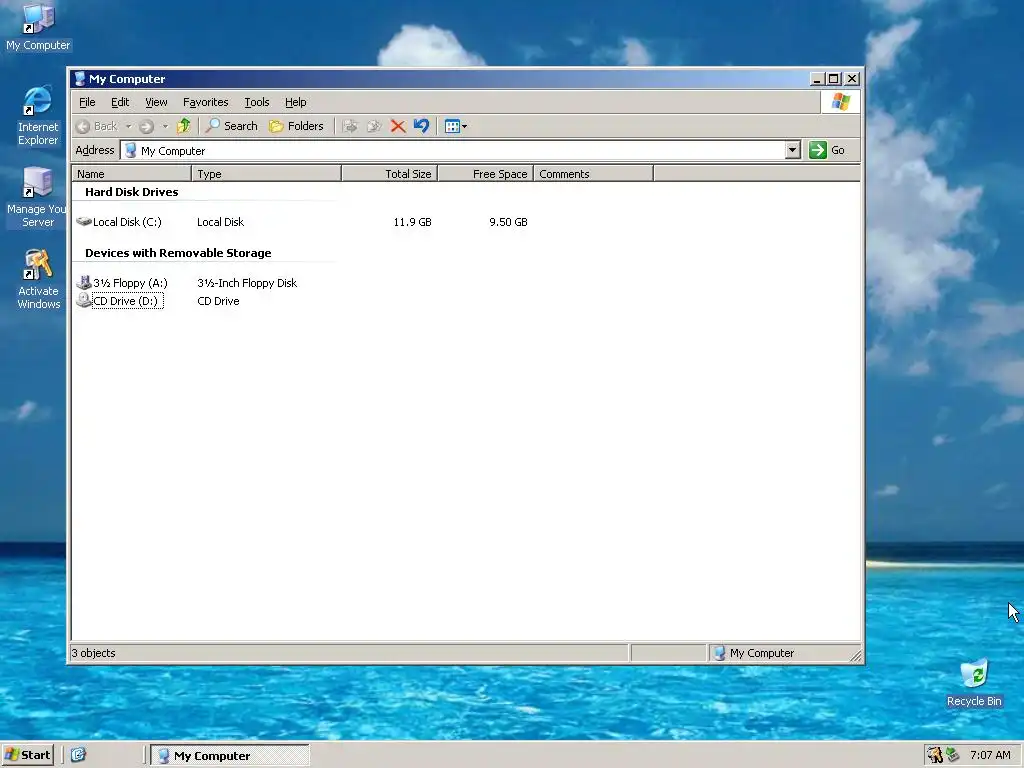1024x768 pixels.
Task: Open the Back history dropdown arrow
Action: point(129,126)
